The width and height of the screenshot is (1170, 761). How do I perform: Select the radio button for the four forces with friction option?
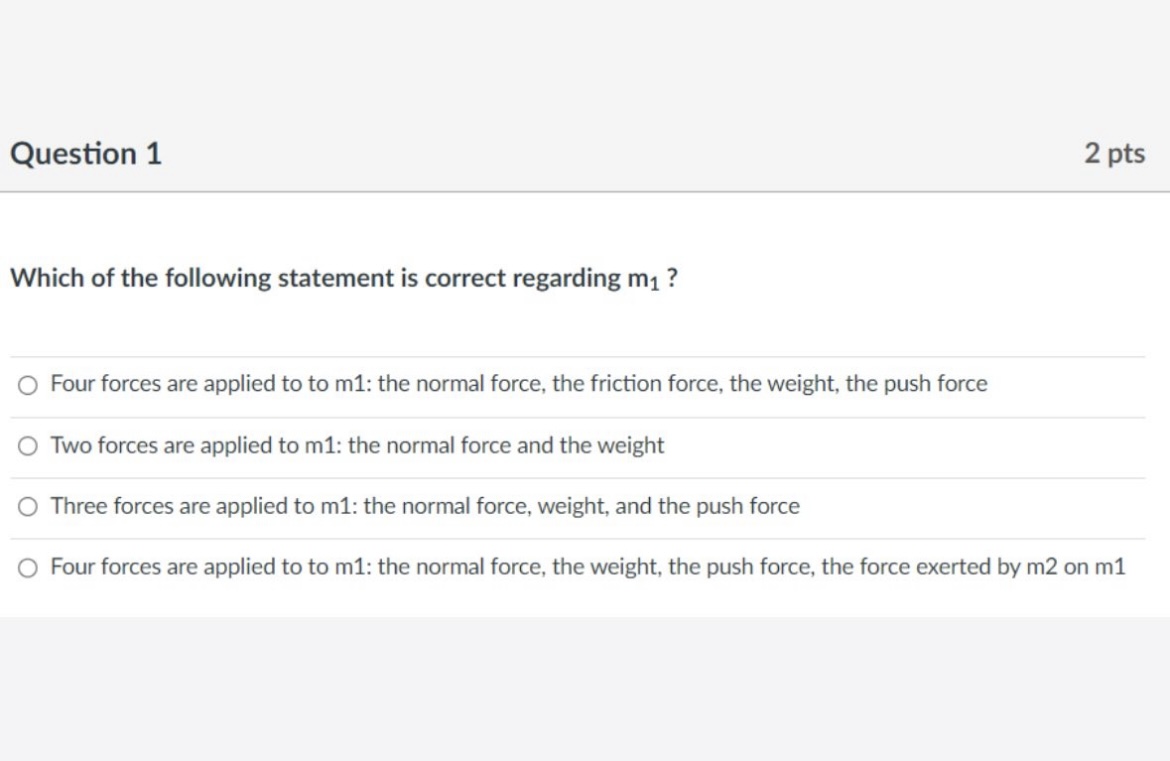(26, 383)
